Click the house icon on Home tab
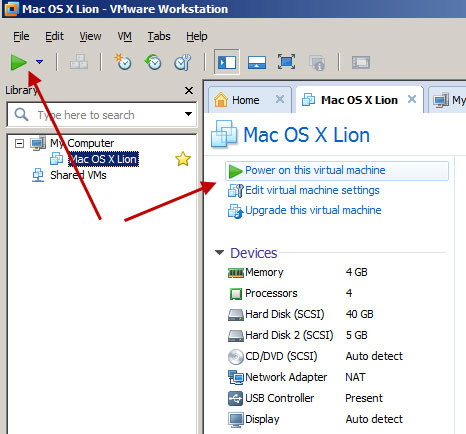 [x=220, y=99]
